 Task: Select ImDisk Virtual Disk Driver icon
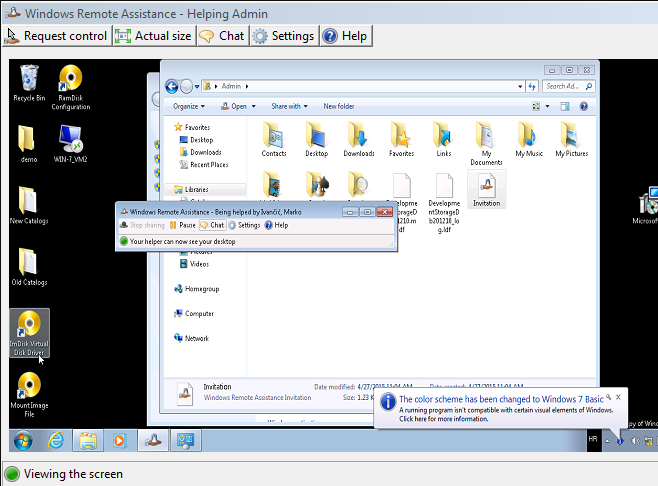(x=29, y=333)
